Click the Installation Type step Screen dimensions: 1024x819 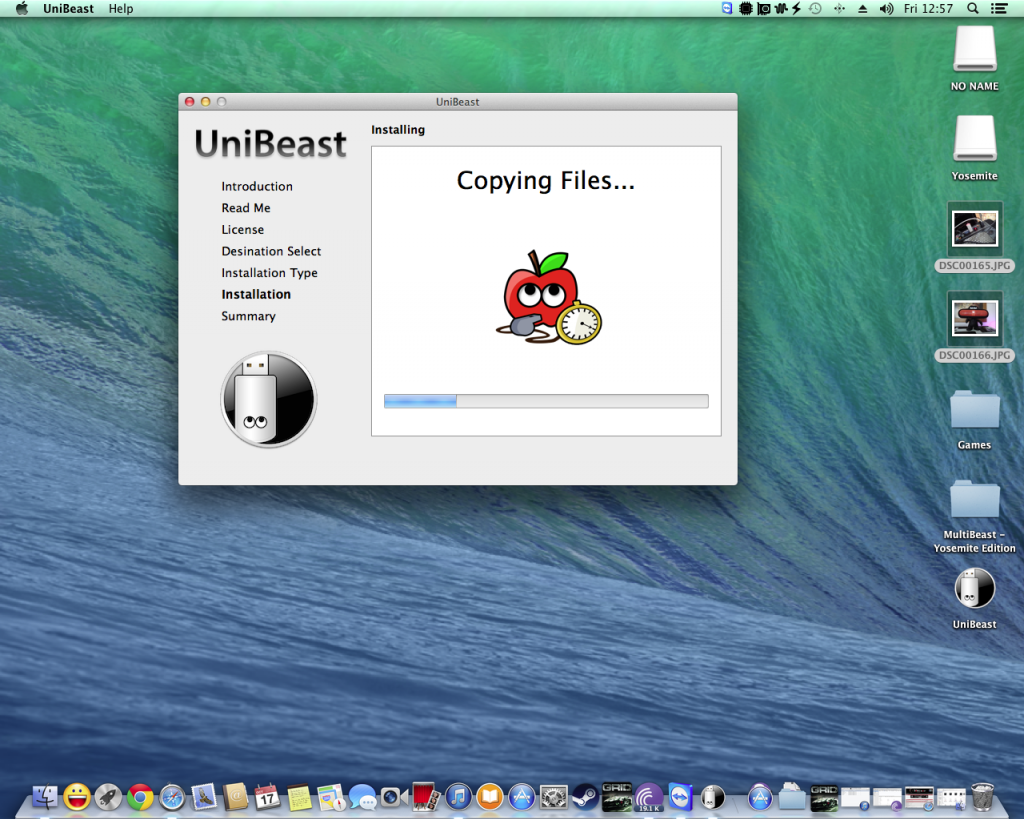[x=269, y=272]
